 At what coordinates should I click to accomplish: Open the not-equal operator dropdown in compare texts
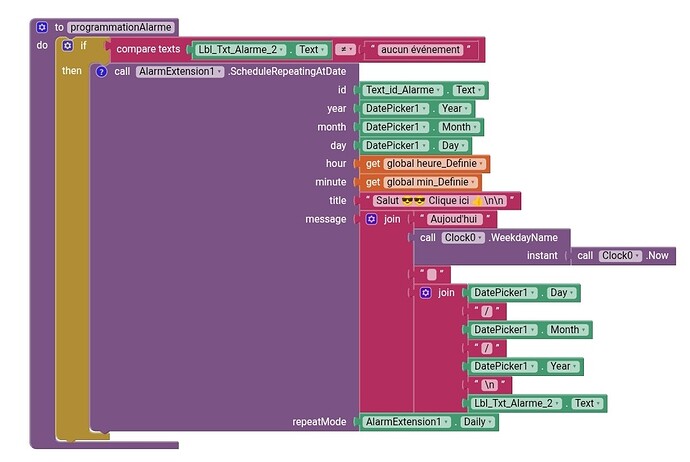coord(343,49)
